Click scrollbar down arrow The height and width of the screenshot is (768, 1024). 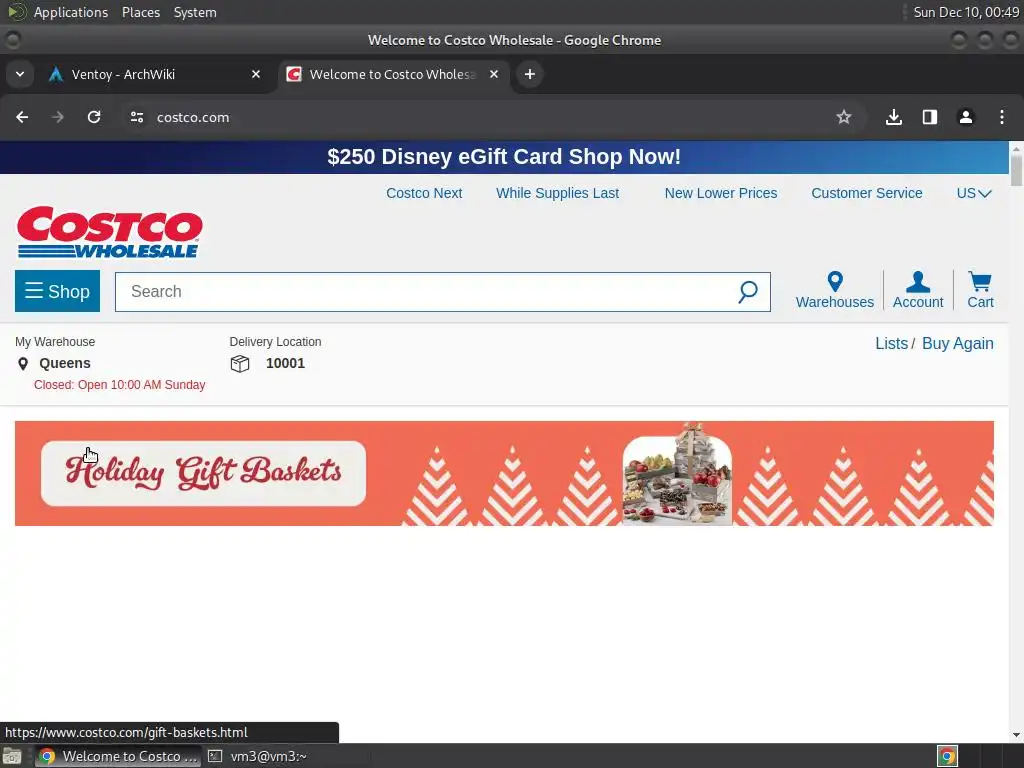click(1016, 735)
